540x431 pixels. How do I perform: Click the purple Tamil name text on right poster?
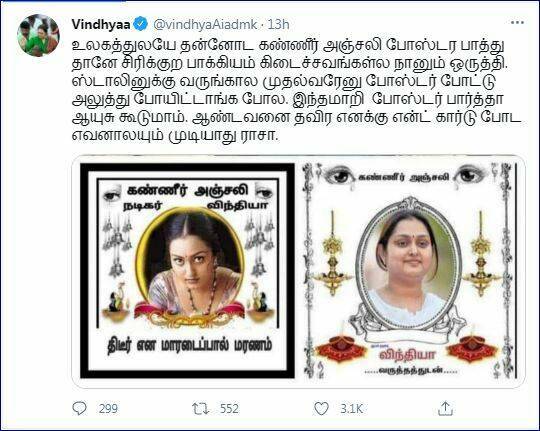(x=407, y=355)
